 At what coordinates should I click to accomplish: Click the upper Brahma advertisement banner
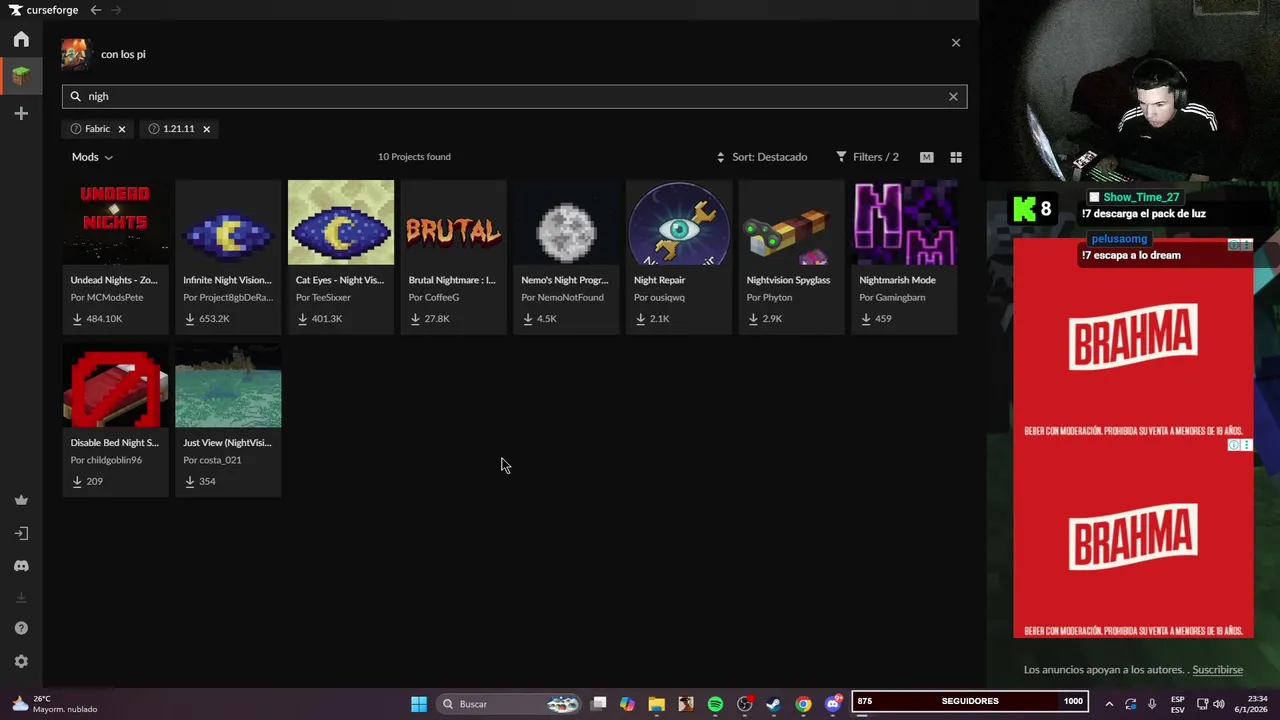point(1133,338)
